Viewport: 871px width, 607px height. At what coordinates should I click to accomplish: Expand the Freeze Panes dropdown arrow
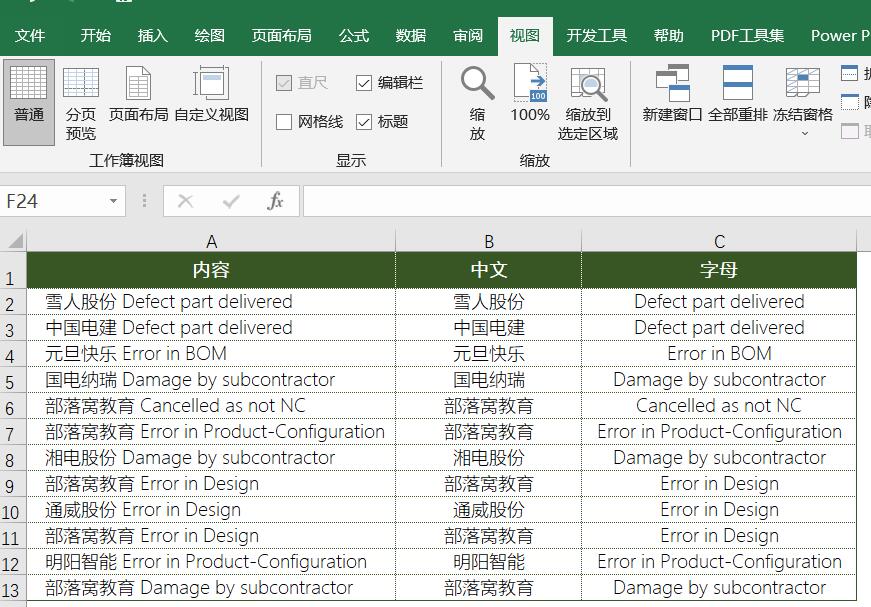(x=804, y=134)
